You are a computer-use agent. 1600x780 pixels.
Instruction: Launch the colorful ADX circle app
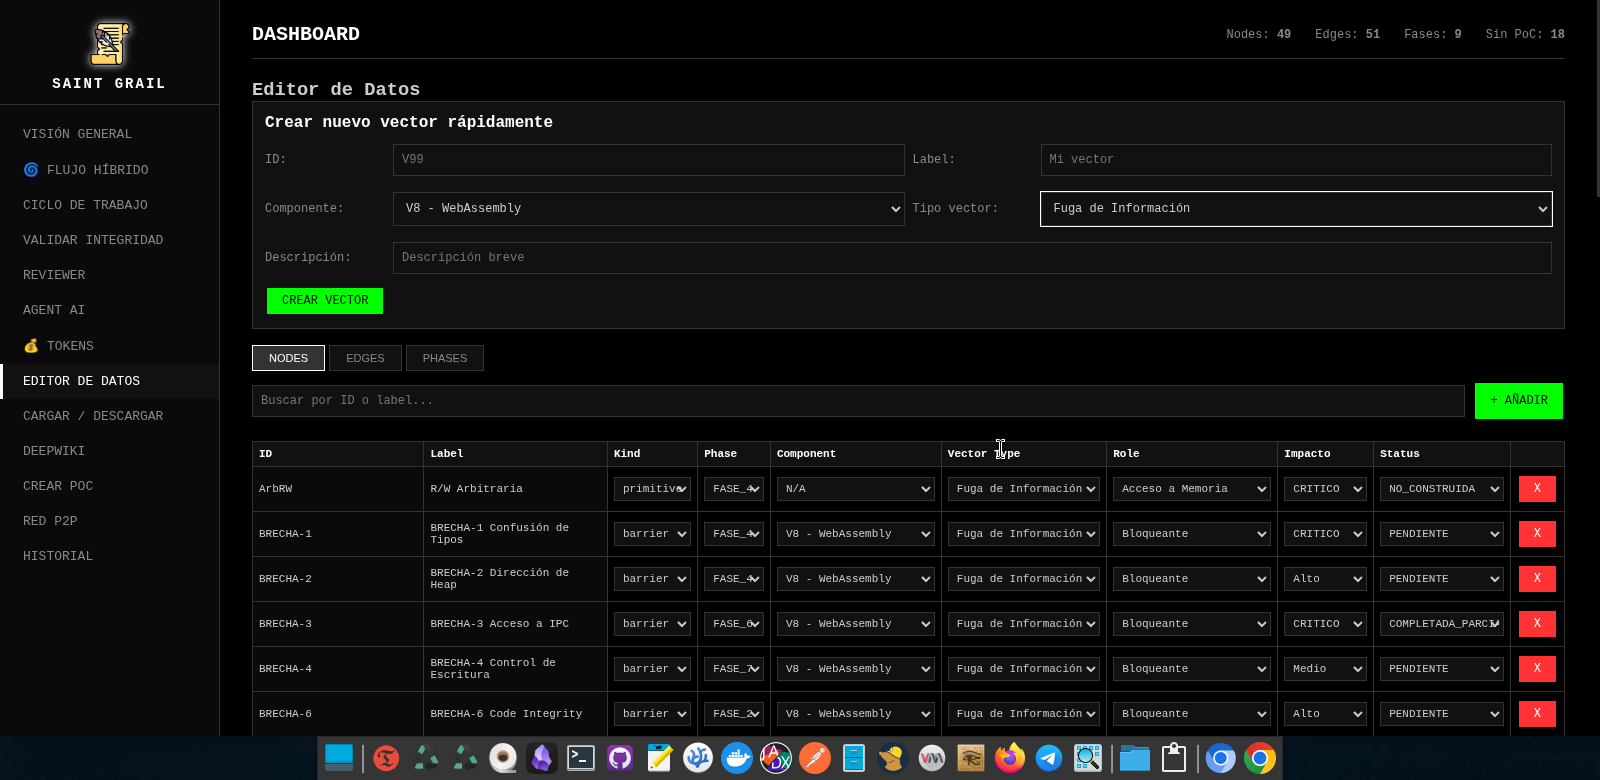tap(776, 759)
